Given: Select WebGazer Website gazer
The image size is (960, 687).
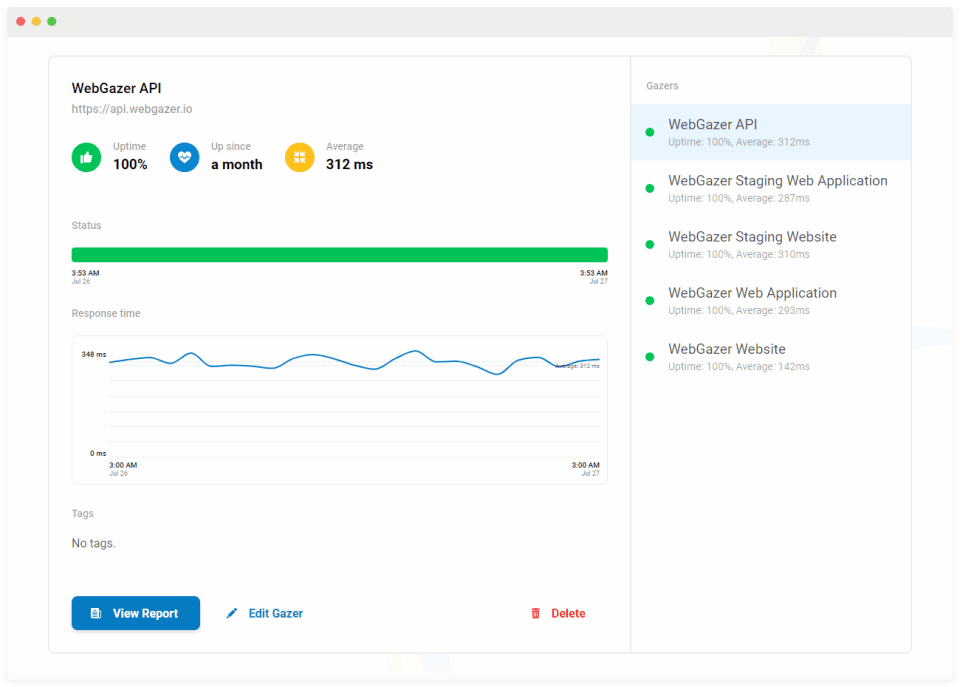Looking at the screenshot, I should coord(771,357).
